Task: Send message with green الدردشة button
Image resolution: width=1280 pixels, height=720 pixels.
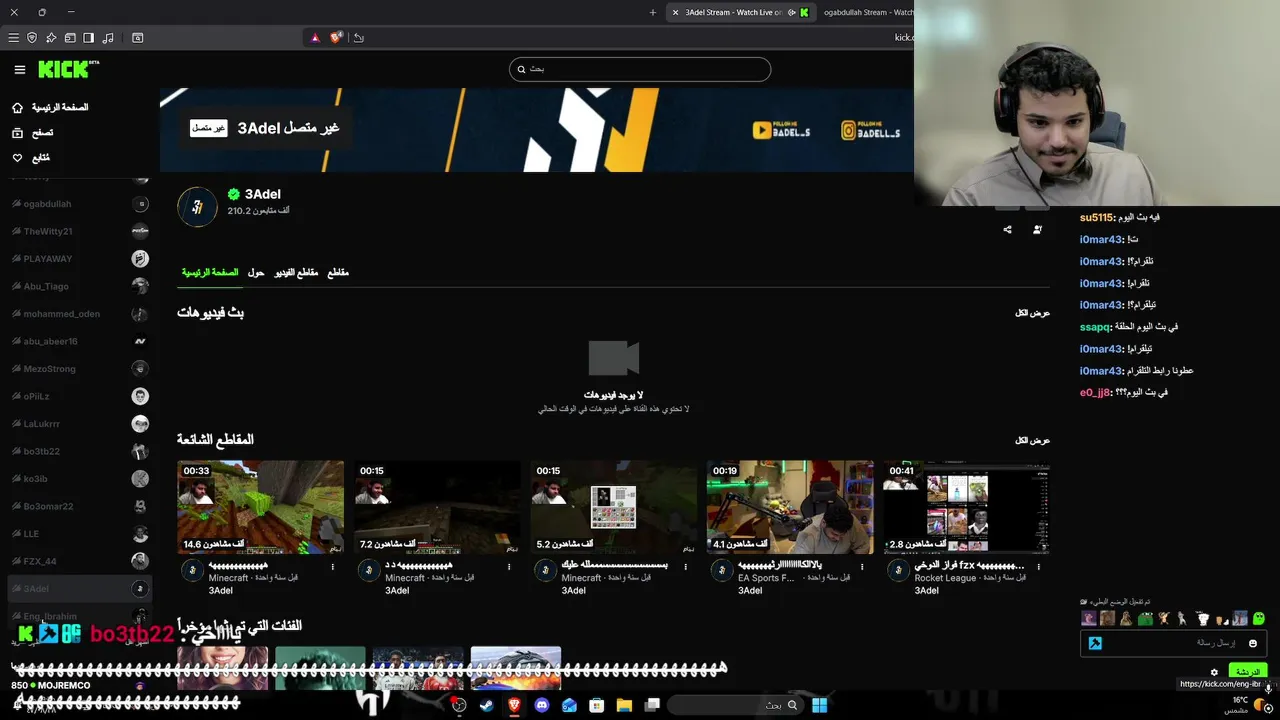Action: tap(1248, 671)
